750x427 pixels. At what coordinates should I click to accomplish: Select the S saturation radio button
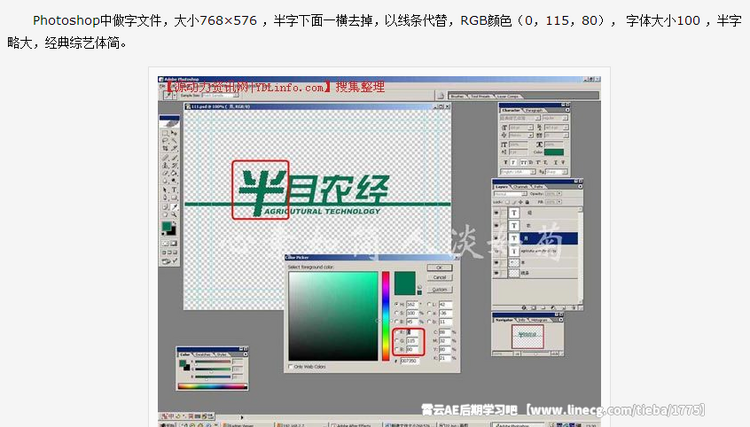(396, 313)
